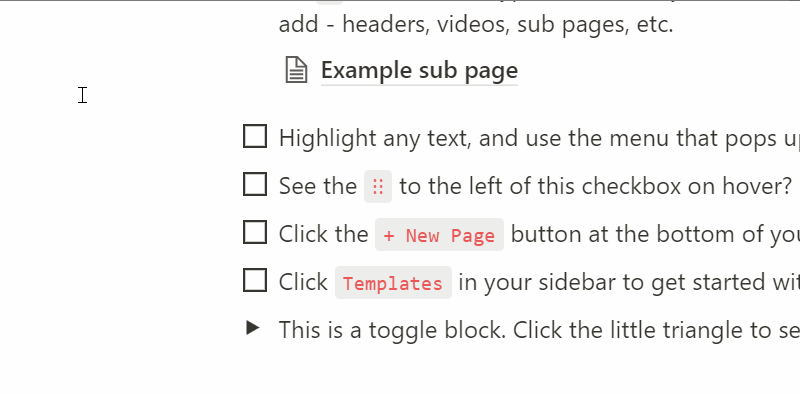Check the Highlight any text checkbox
Viewport: 800px width, 394px height.
[255, 136]
